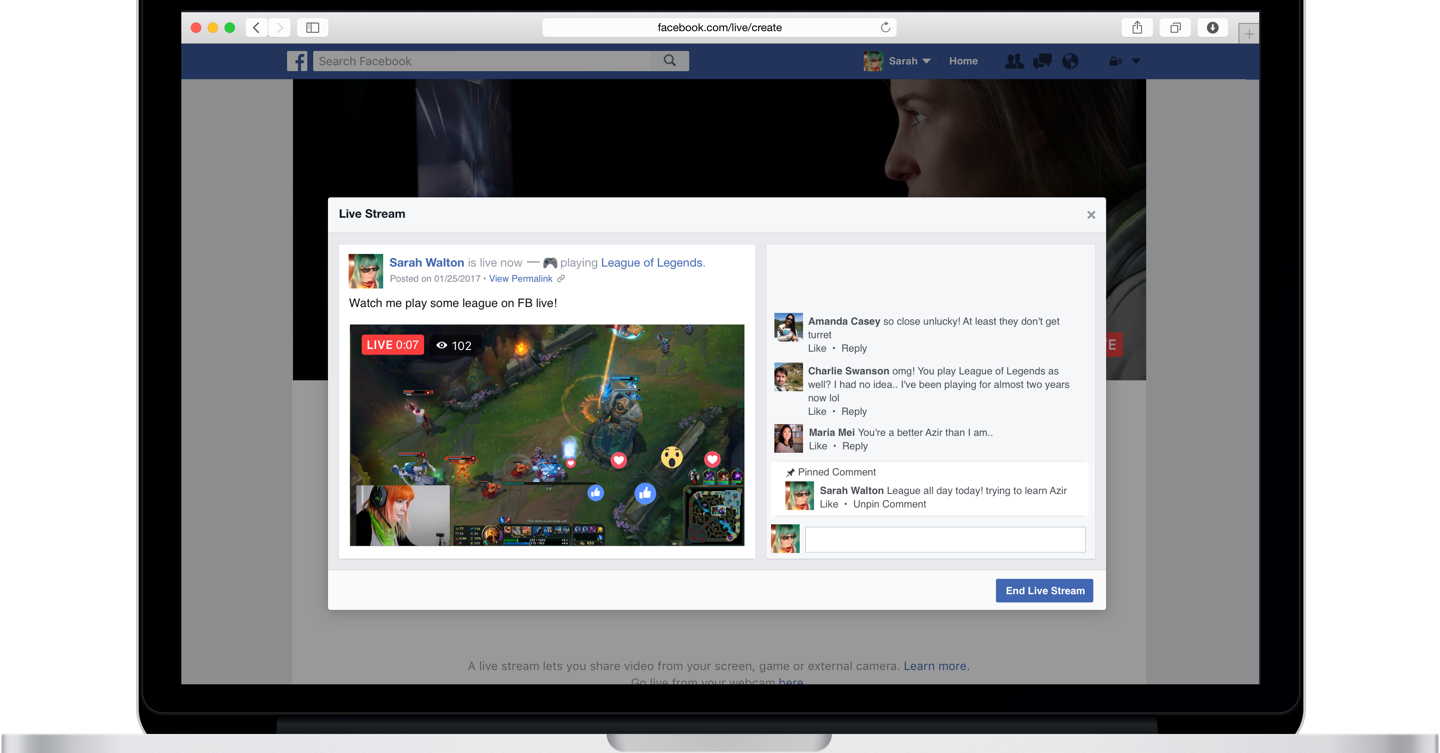Click Sarah Walton's name in pinned comment

point(852,491)
